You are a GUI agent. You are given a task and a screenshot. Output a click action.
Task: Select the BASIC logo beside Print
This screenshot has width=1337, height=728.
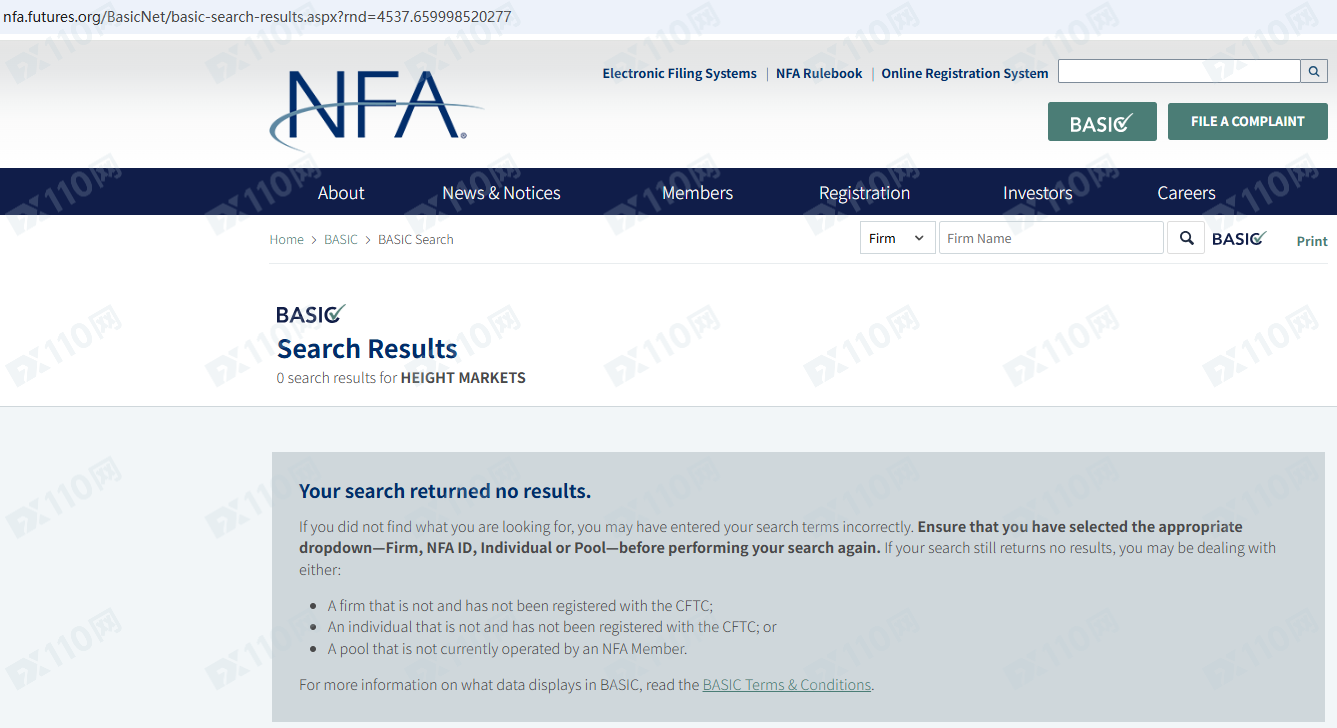coord(1239,238)
